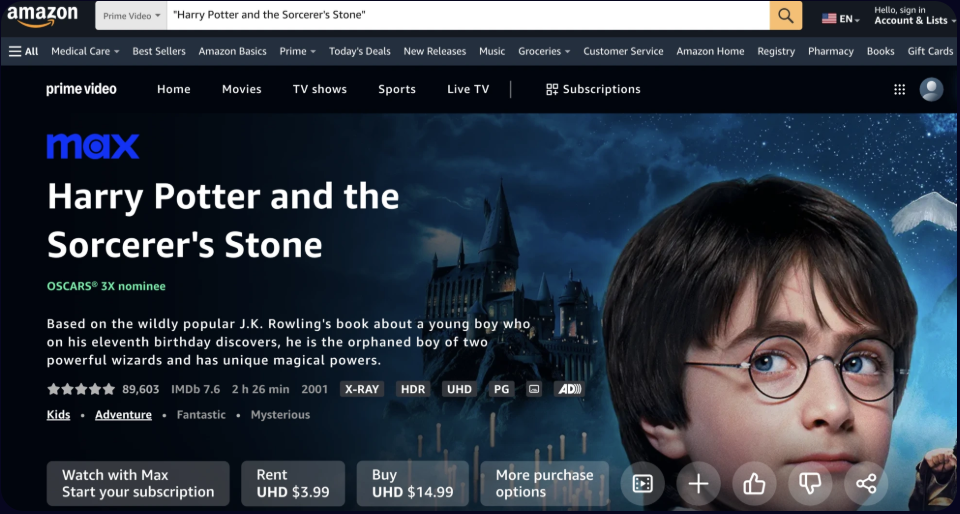
Task: Open the EN language selector
Action: click(x=841, y=18)
